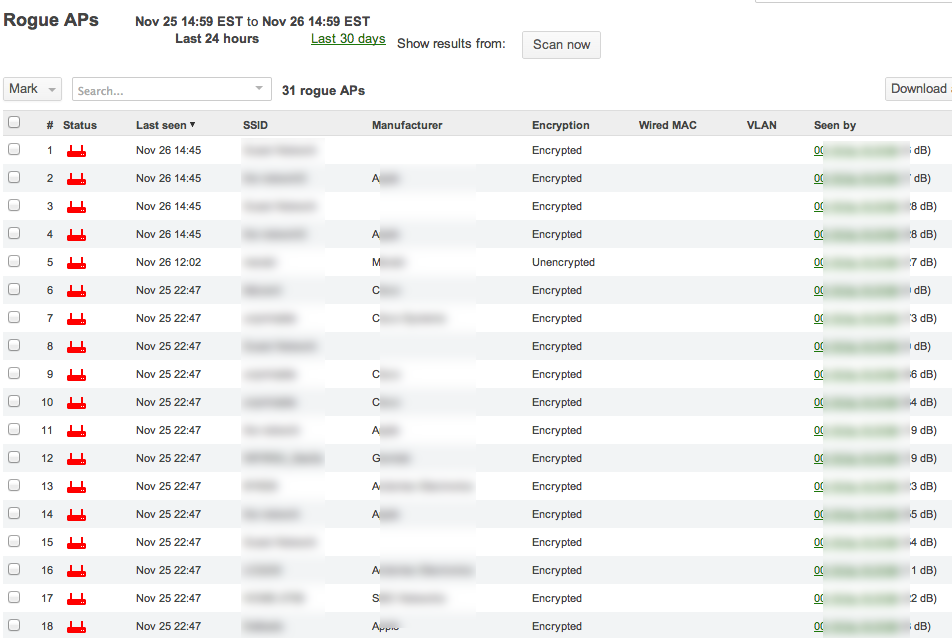The width and height of the screenshot is (952, 638).
Task: Sort the table by the SSID column
Action: click(255, 125)
